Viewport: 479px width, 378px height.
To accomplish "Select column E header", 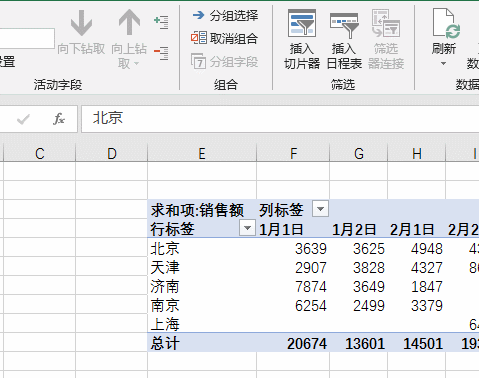I will (202, 154).
